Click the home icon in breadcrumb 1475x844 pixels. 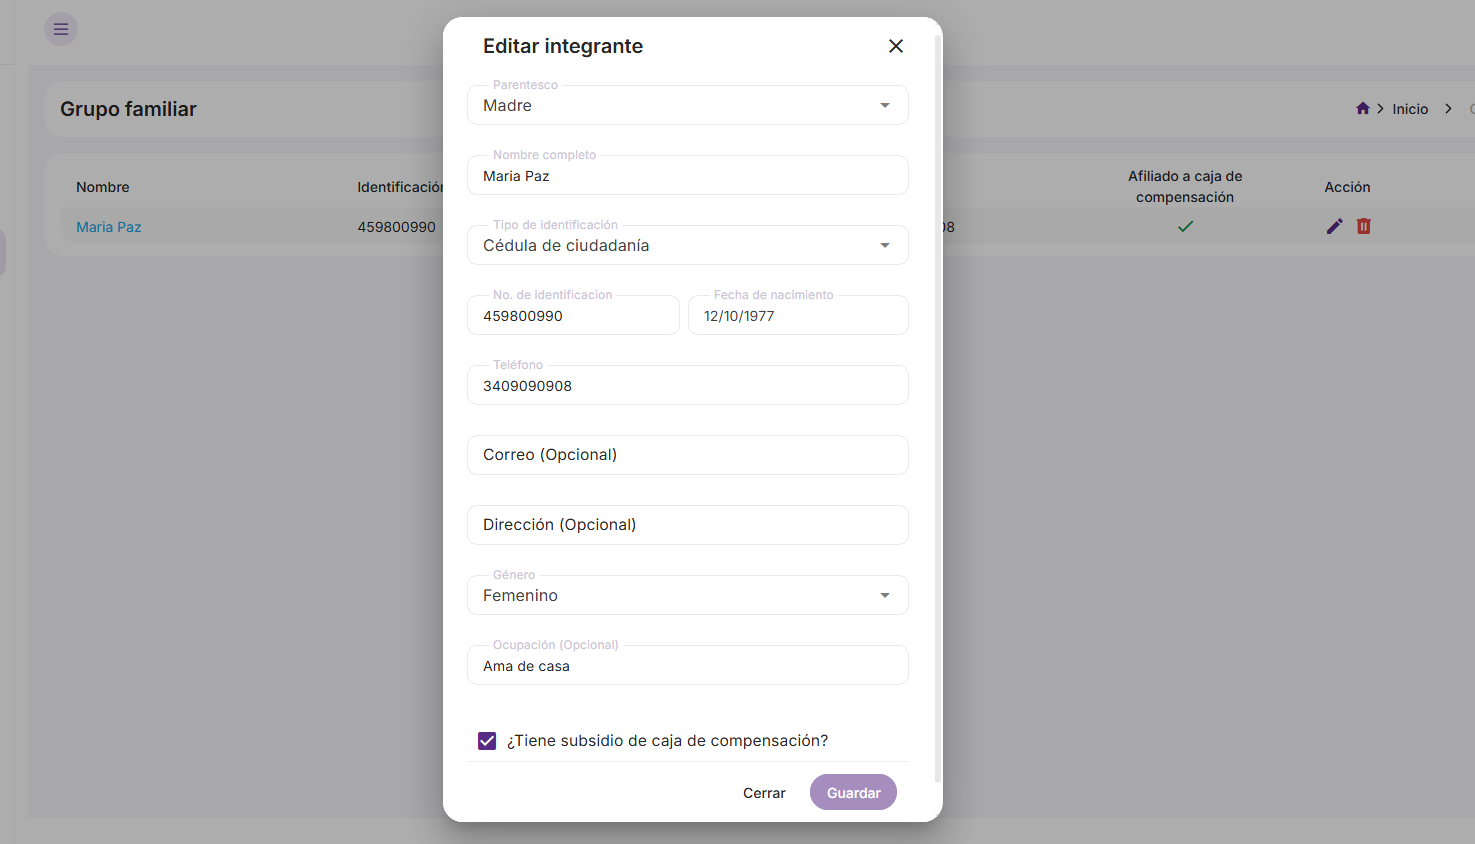click(1362, 108)
